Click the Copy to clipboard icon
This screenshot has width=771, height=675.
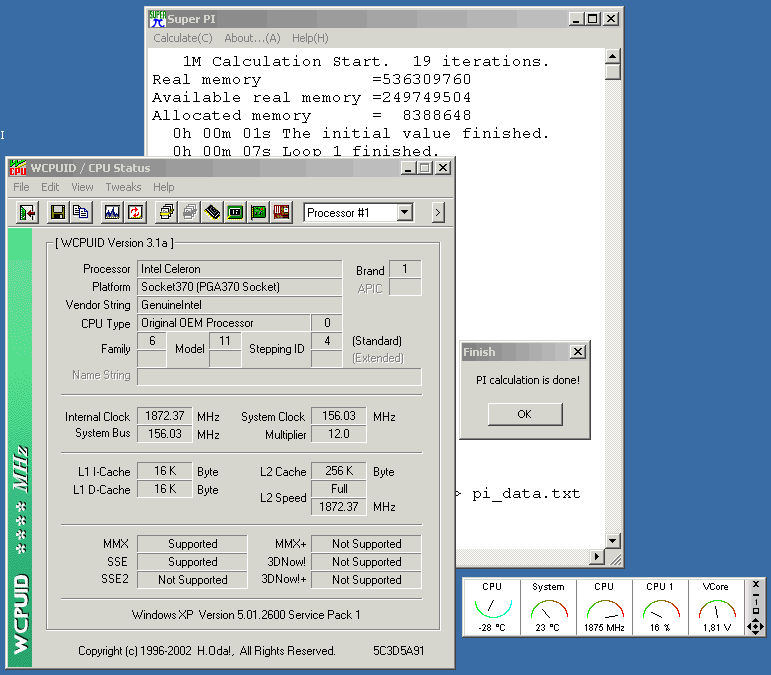80,212
